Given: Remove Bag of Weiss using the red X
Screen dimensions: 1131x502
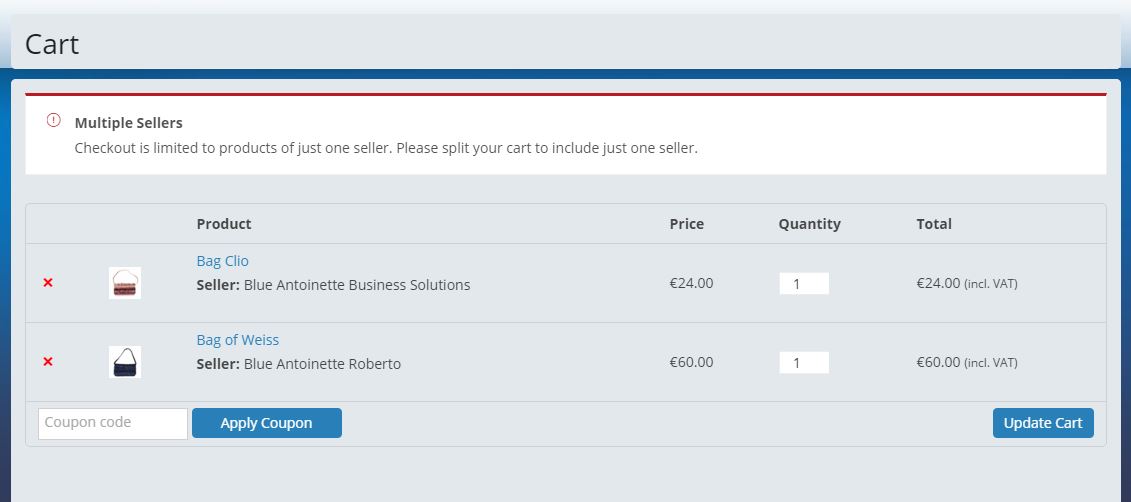Looking at the screenshot, I should (48, 361).
